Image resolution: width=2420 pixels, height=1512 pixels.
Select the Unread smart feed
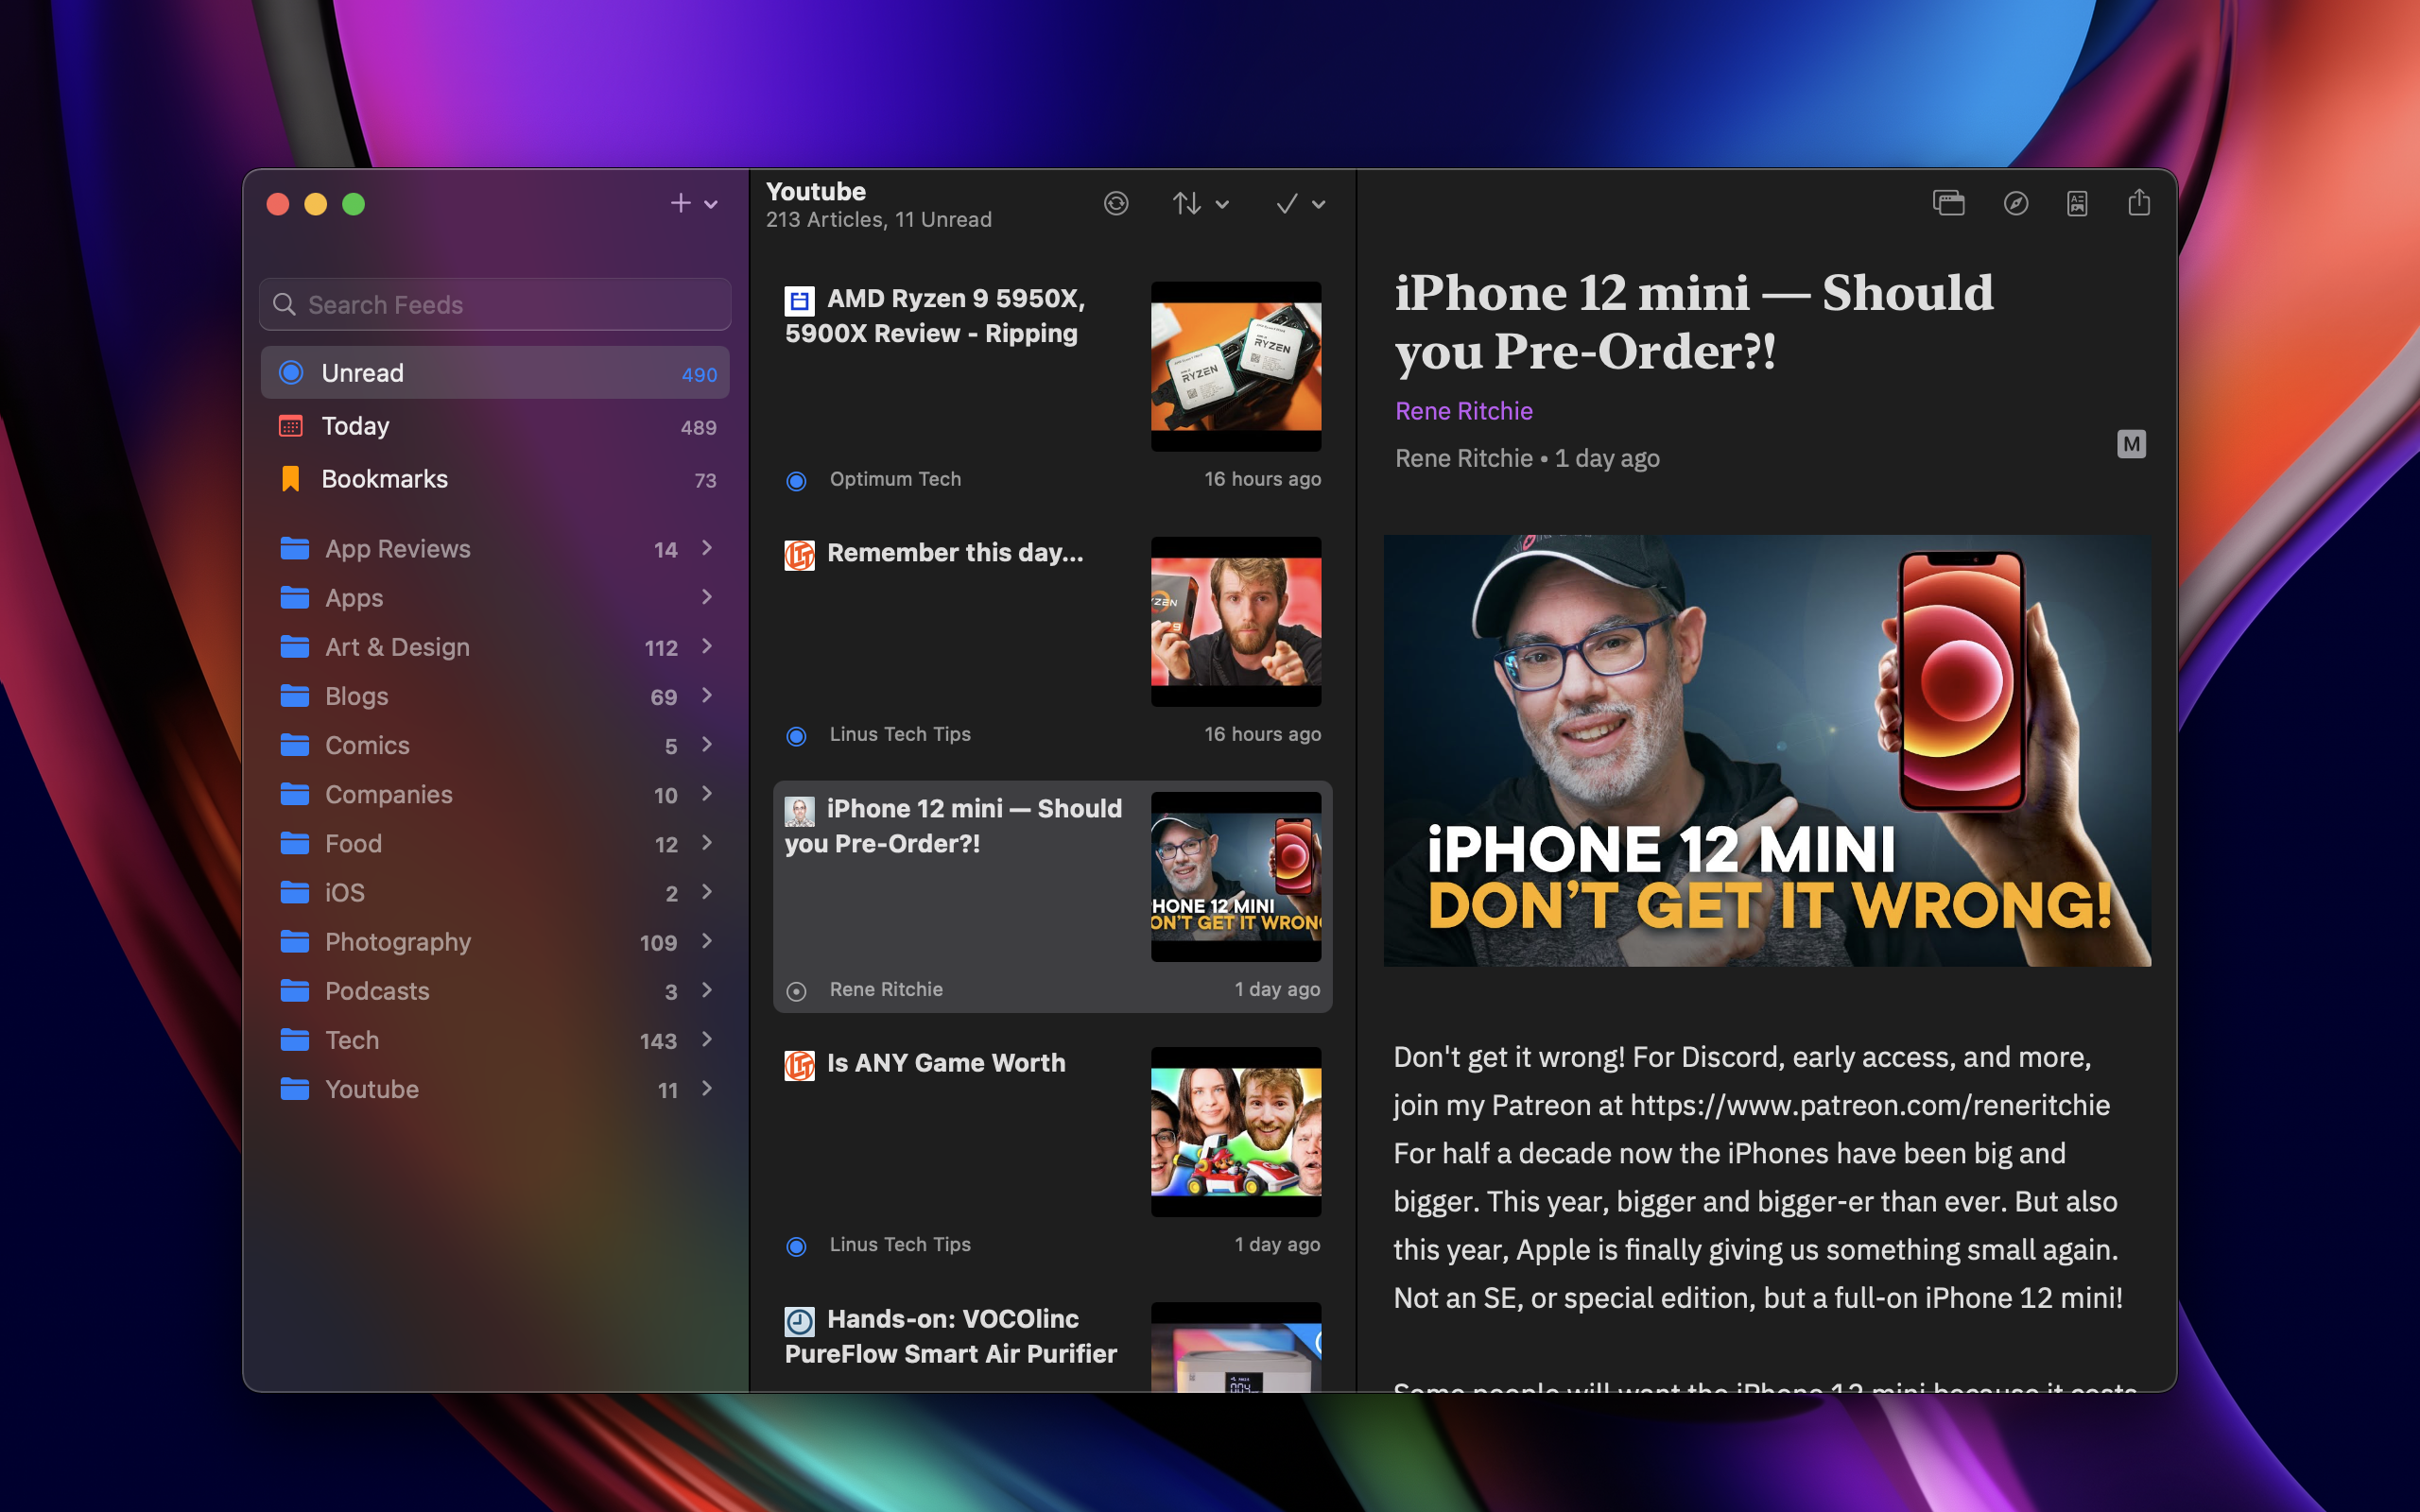[495, 373]
